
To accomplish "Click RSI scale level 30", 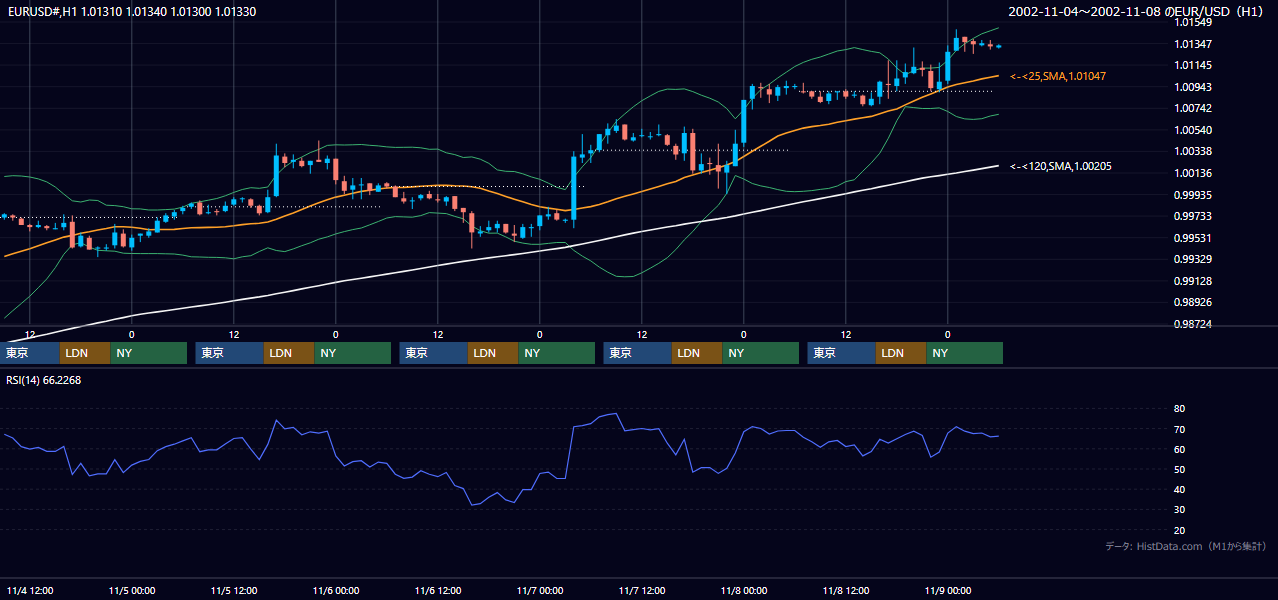I will 1179,510.
